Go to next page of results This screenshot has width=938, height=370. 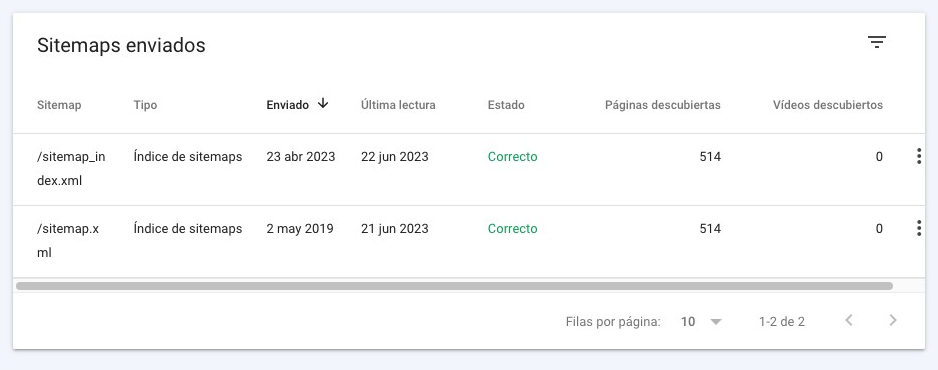coord(893,320)
